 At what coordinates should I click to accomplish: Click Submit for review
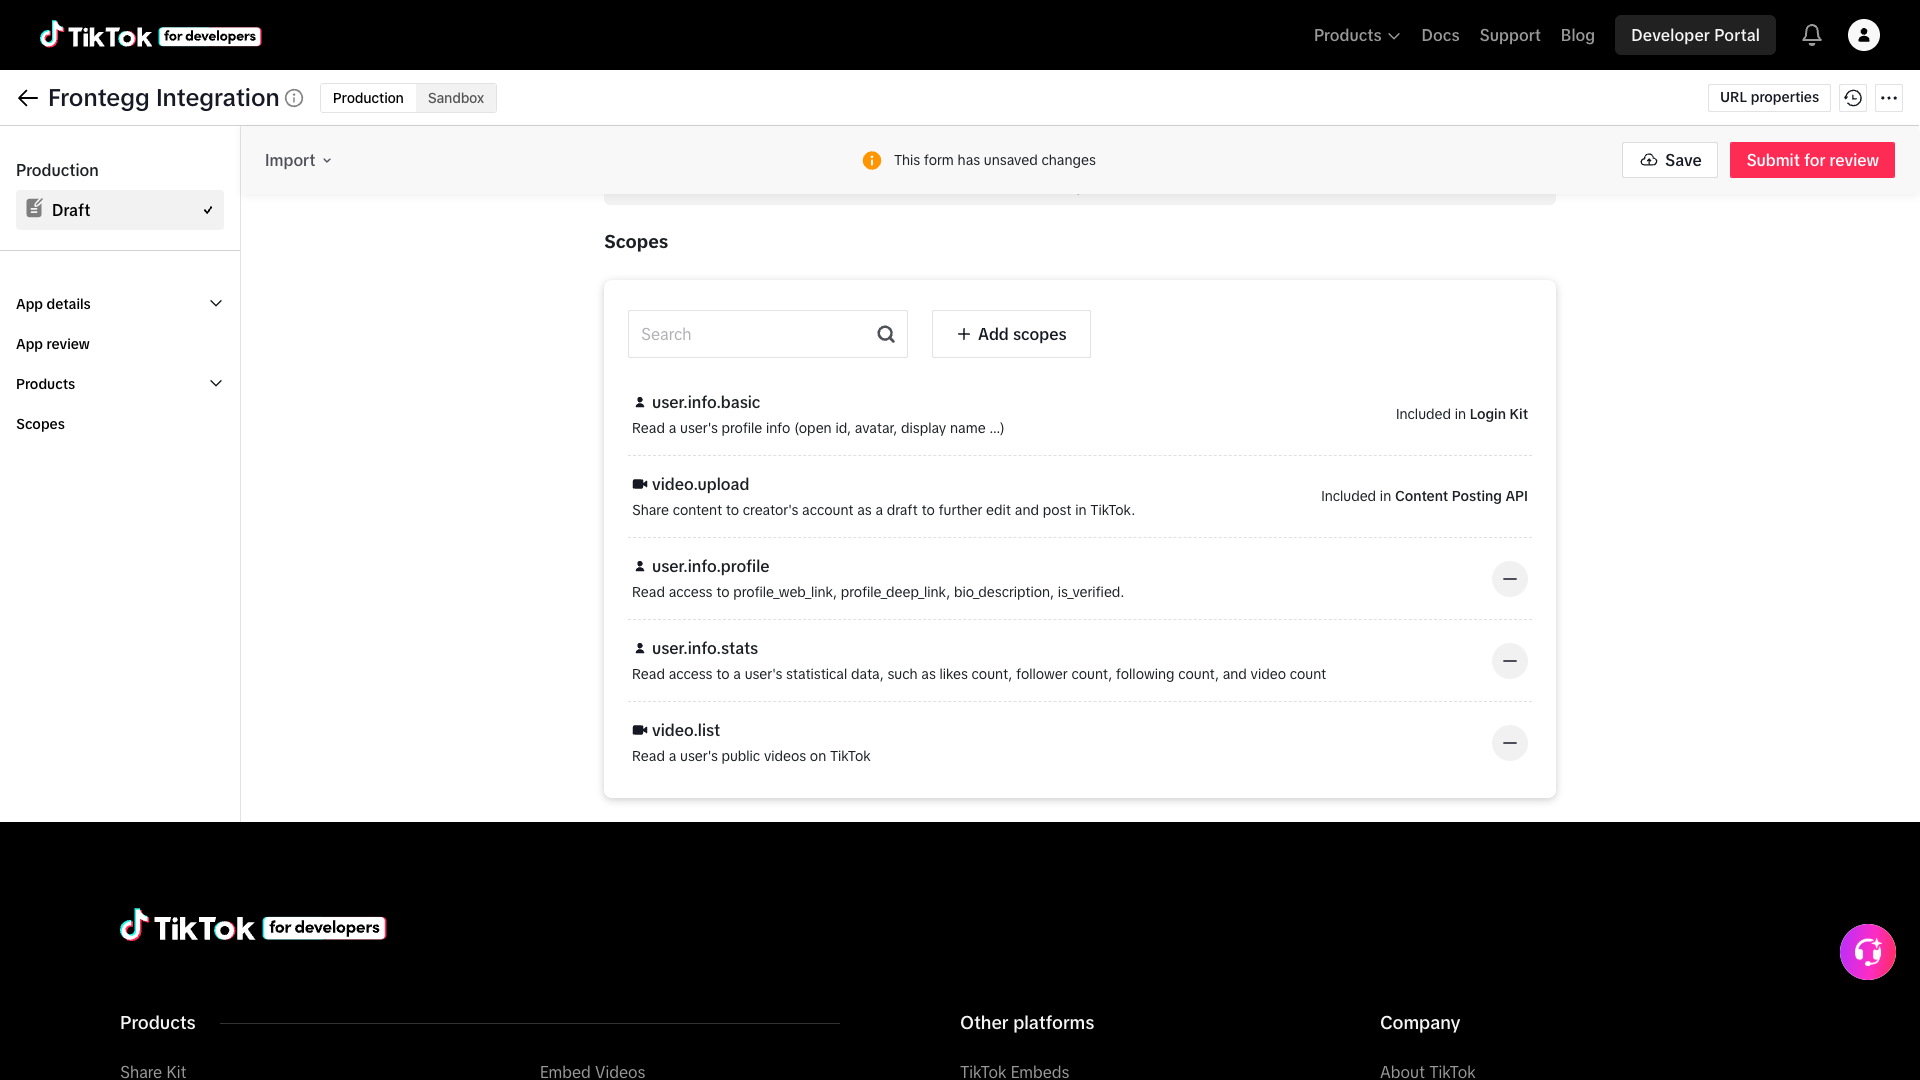point(1812,160)
